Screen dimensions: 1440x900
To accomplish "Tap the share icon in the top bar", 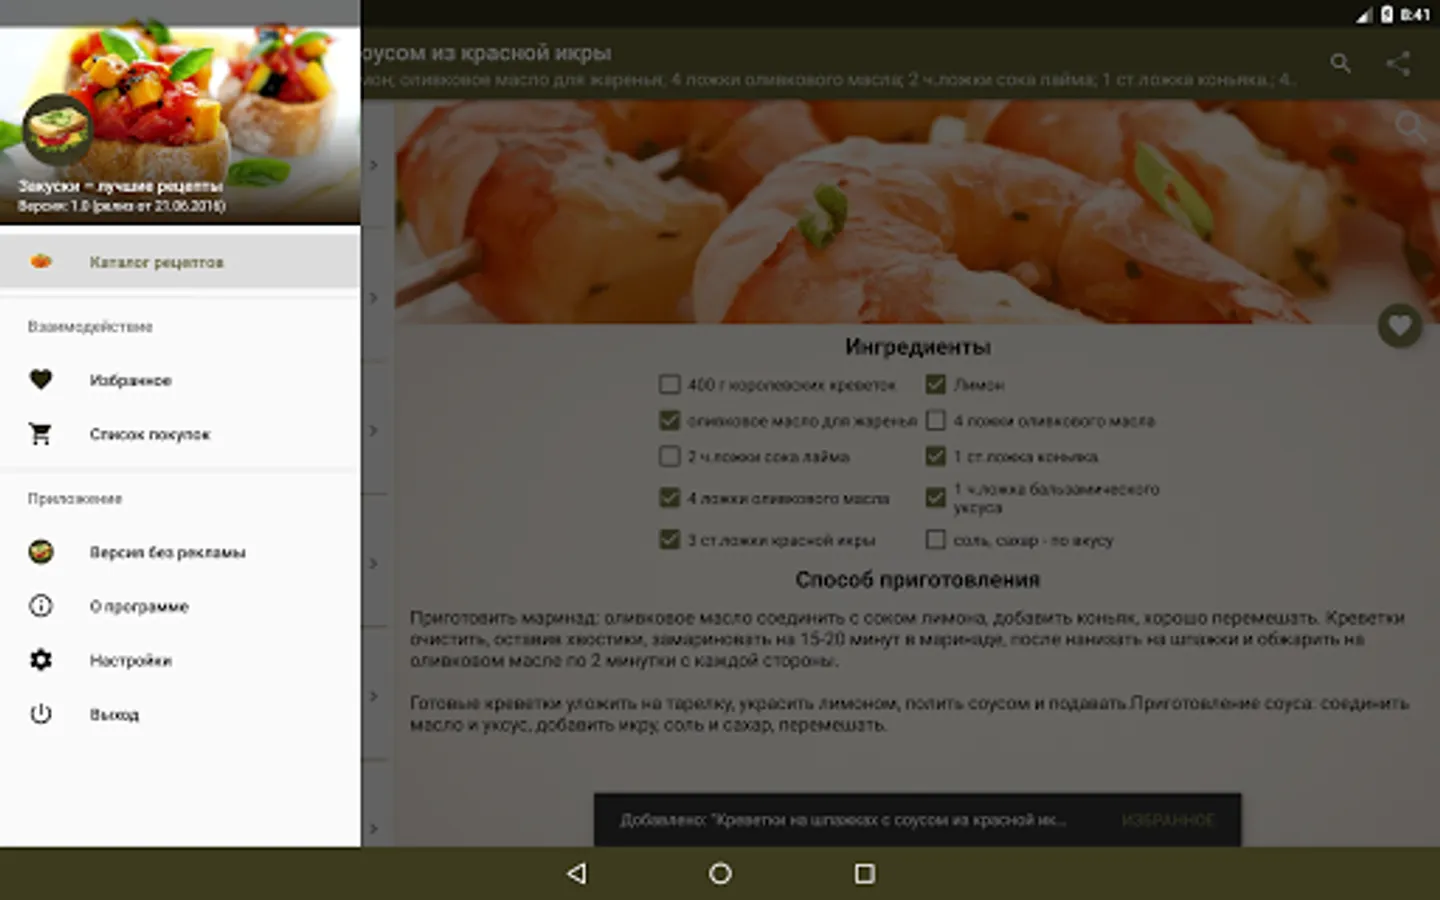I will [1398, 64].
